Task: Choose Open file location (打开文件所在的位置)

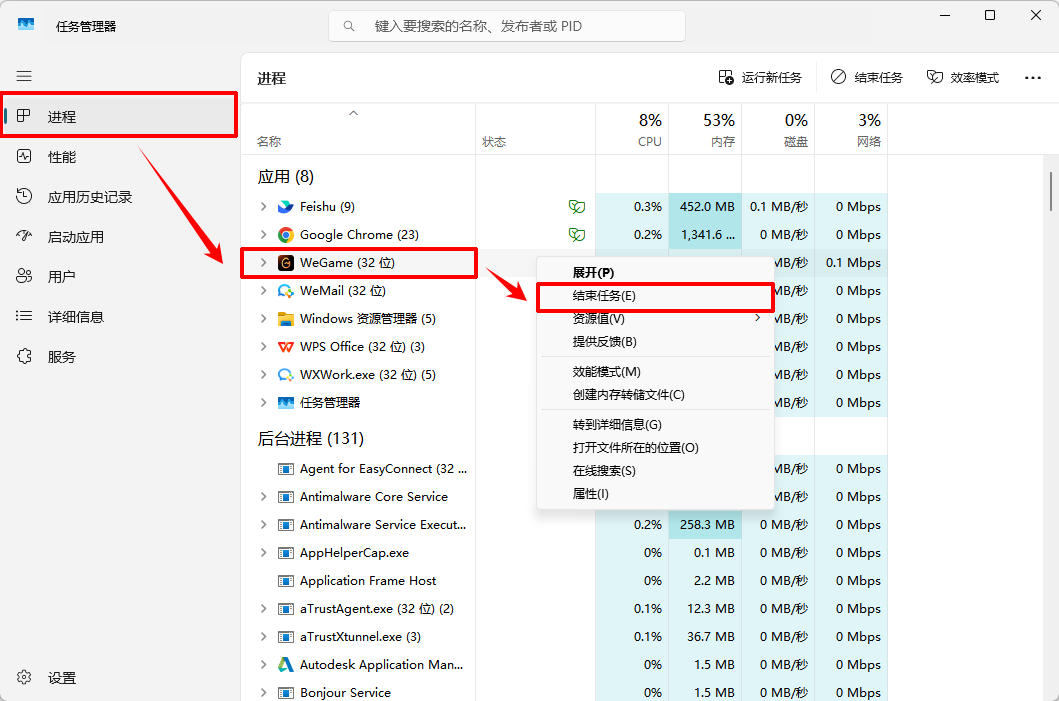Action: click(x=655, y=448)
